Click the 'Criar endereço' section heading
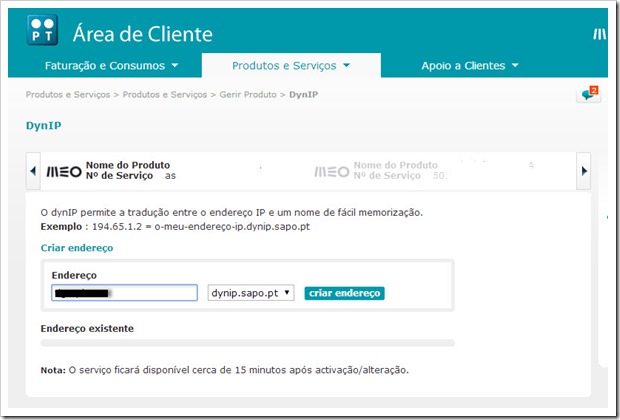This screenshot has height=420, width=620. pyautogui.click(x=77, y=248)
